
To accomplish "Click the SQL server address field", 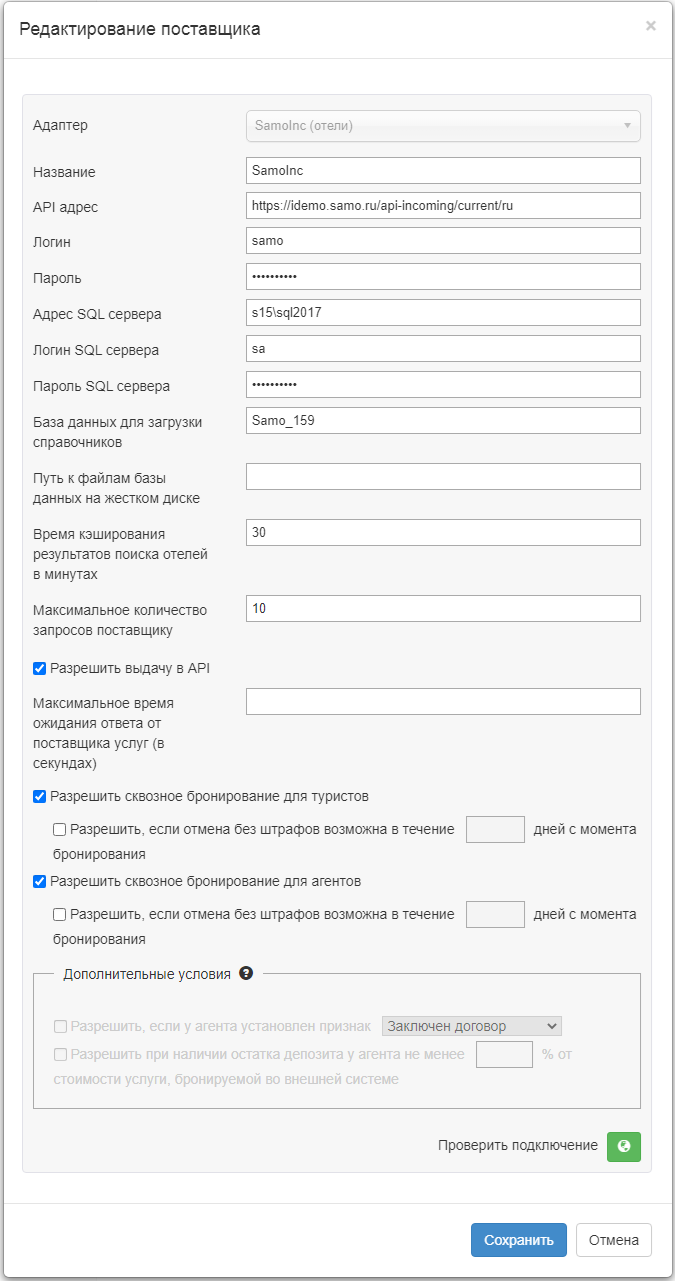I will tap(443, 313).
